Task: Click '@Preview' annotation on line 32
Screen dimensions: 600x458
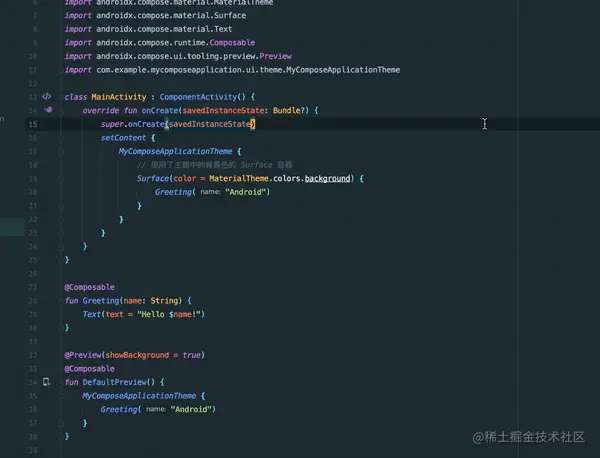Action: coord(83,355)
